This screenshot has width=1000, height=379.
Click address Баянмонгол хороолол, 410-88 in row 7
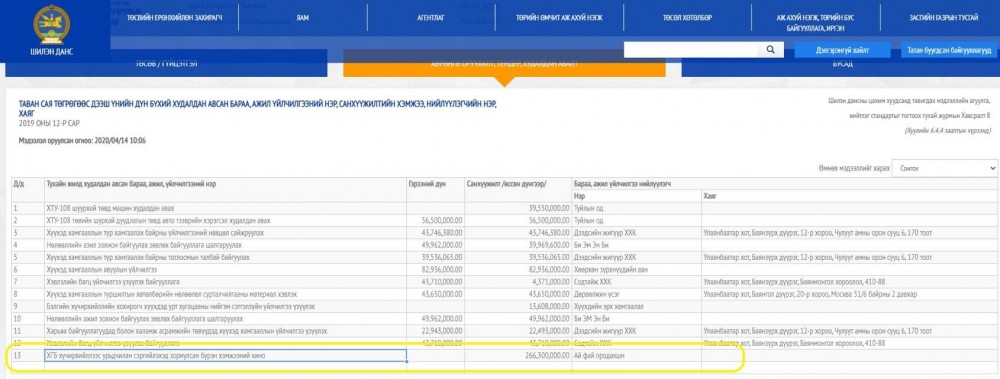(794, 281)
